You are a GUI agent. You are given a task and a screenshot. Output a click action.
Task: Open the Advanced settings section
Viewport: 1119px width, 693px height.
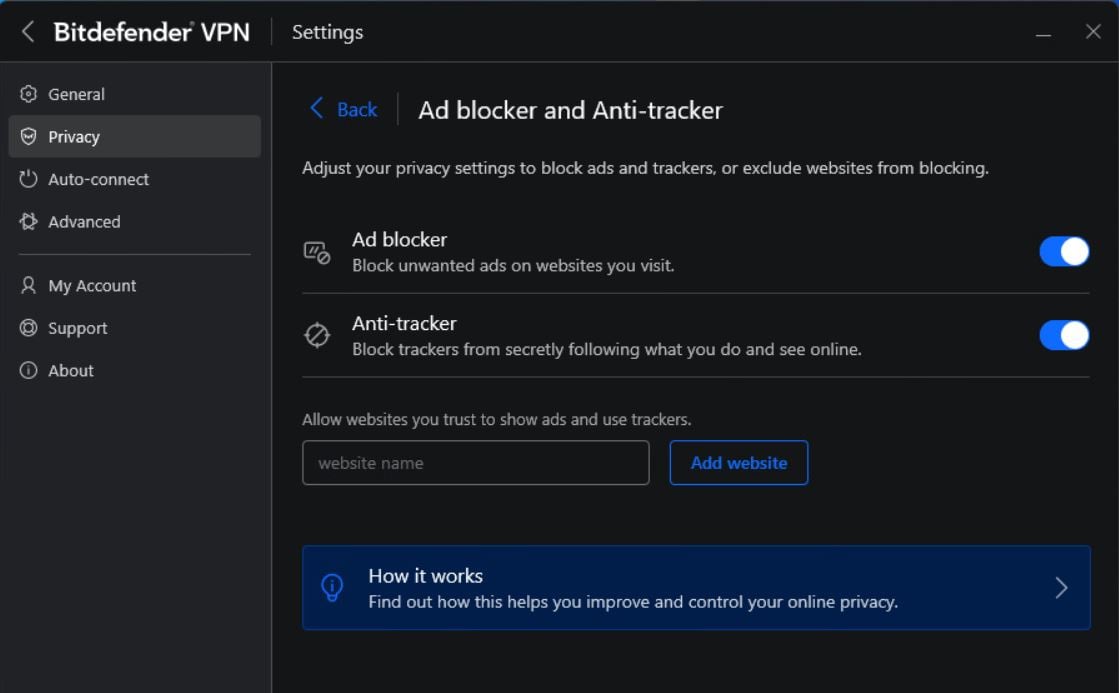click(84, 222)
